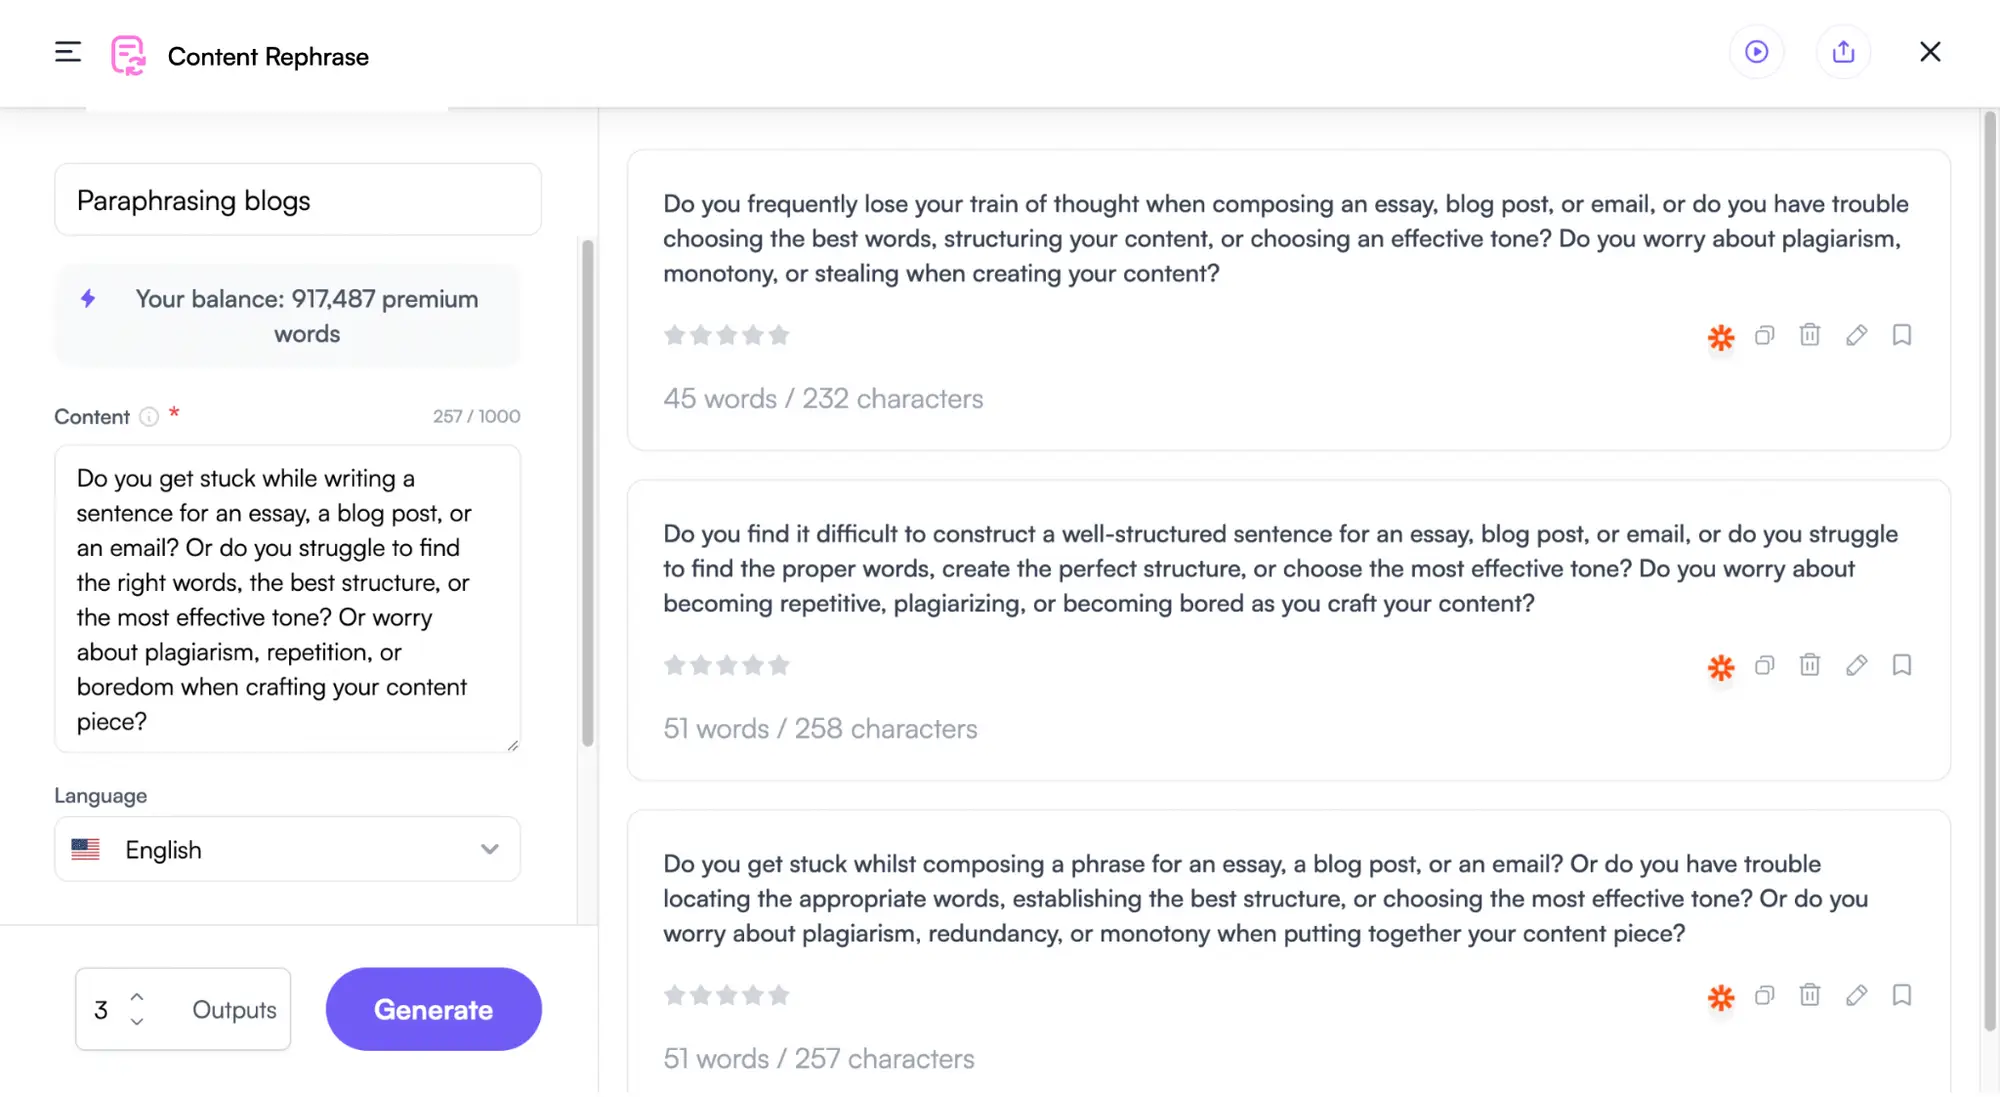Bookmark the first rephrased output
Screen dimensions: 2000x1097
[1902, 335]
